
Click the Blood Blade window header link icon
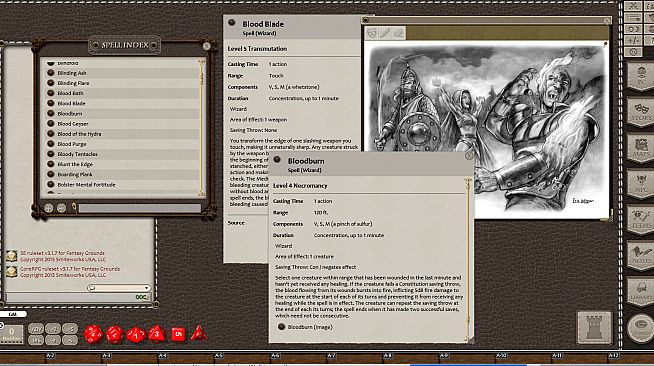click(232, 23)
